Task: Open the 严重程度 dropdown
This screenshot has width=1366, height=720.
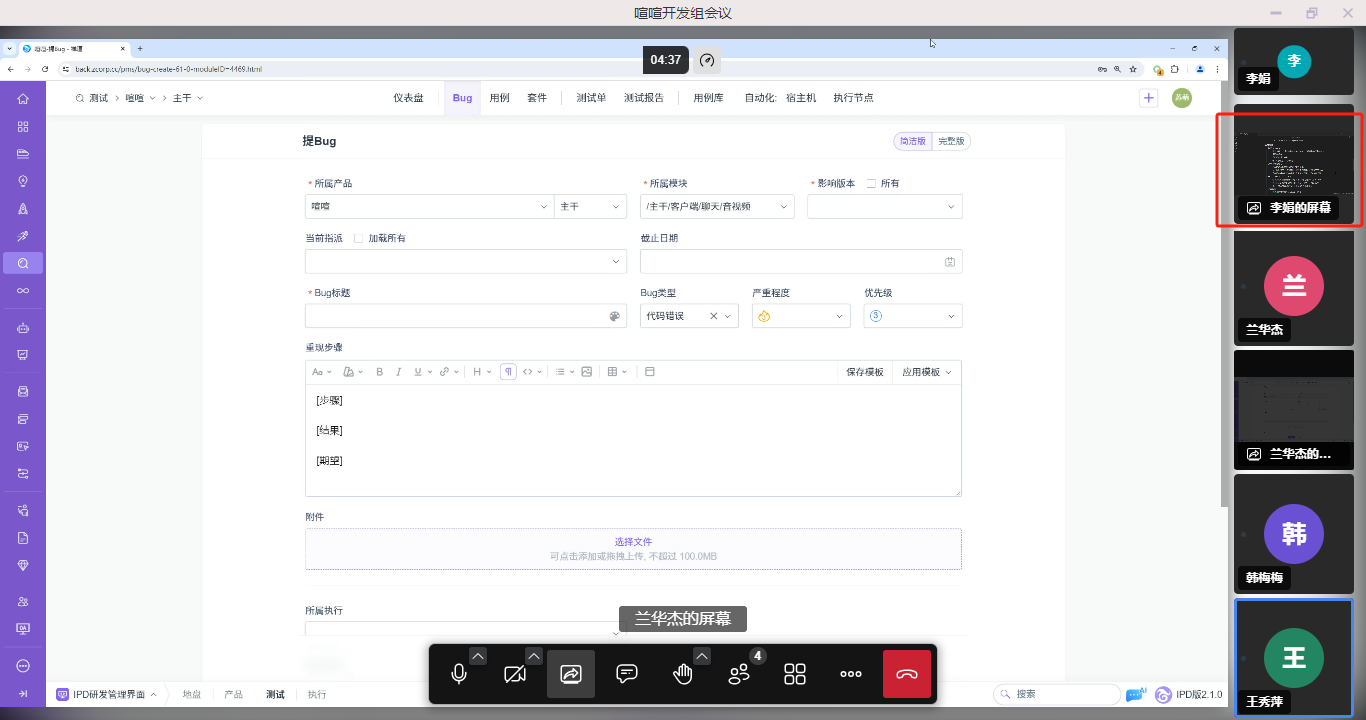Action: coord(800,316)
